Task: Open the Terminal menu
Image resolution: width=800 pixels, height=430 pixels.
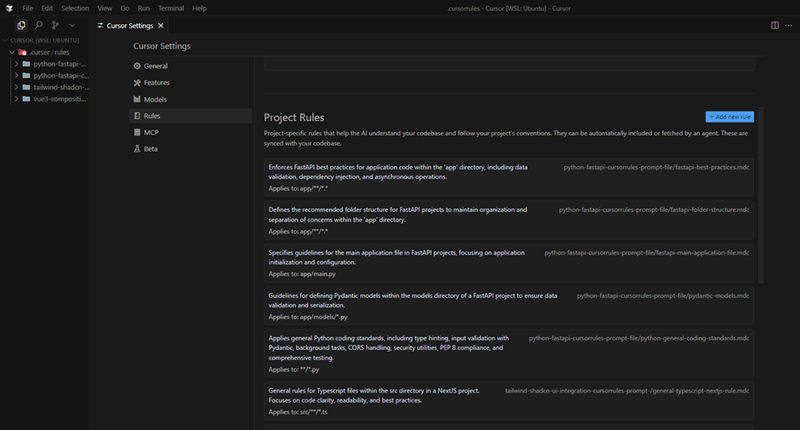Action: [x=171, y=8]
